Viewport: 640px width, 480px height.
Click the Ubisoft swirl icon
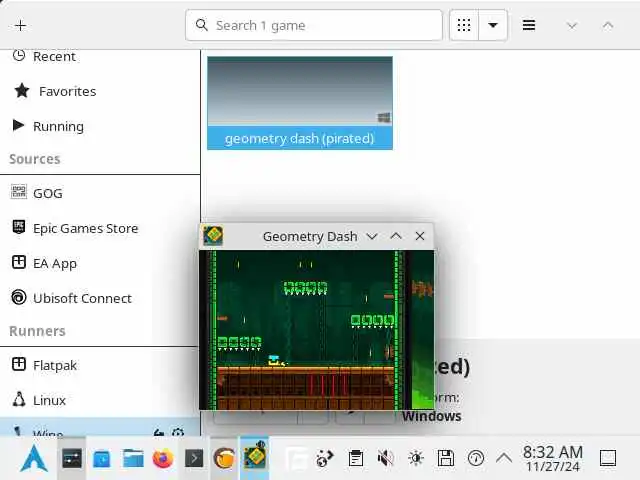coord(19,297)
